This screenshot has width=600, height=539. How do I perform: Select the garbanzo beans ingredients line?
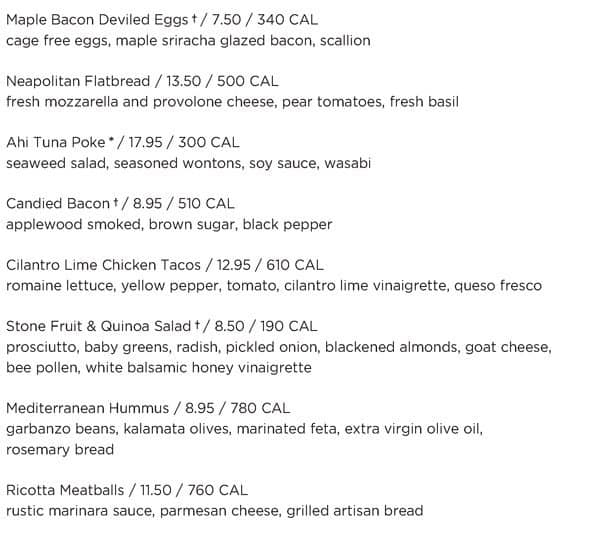pos(244,429)
